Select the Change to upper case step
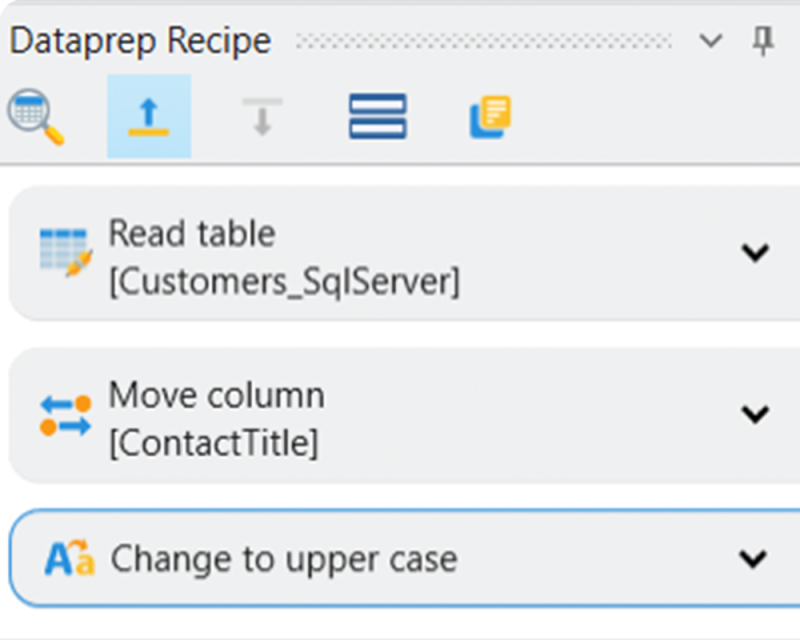This screenshot has height=640, width=800. [x=283, y=558]
